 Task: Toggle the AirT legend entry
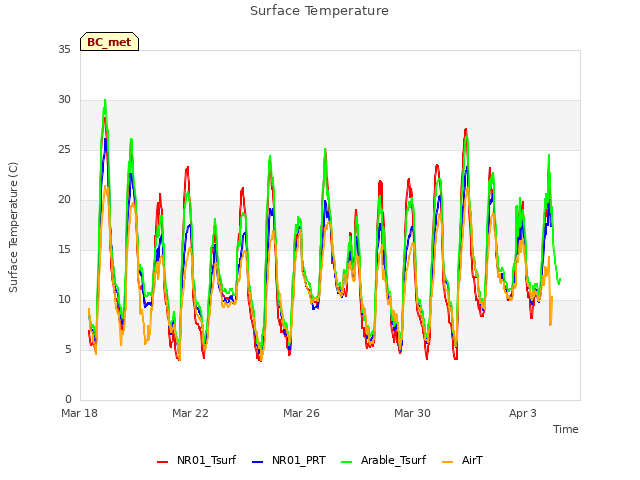click(462, 460)
